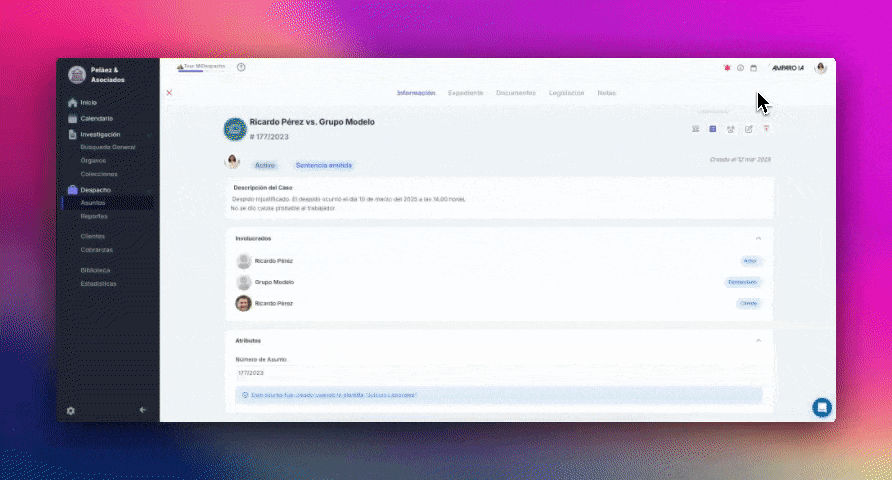Switch to the Legislación tab
Screen dimensions: 892x480
point(567,93)
